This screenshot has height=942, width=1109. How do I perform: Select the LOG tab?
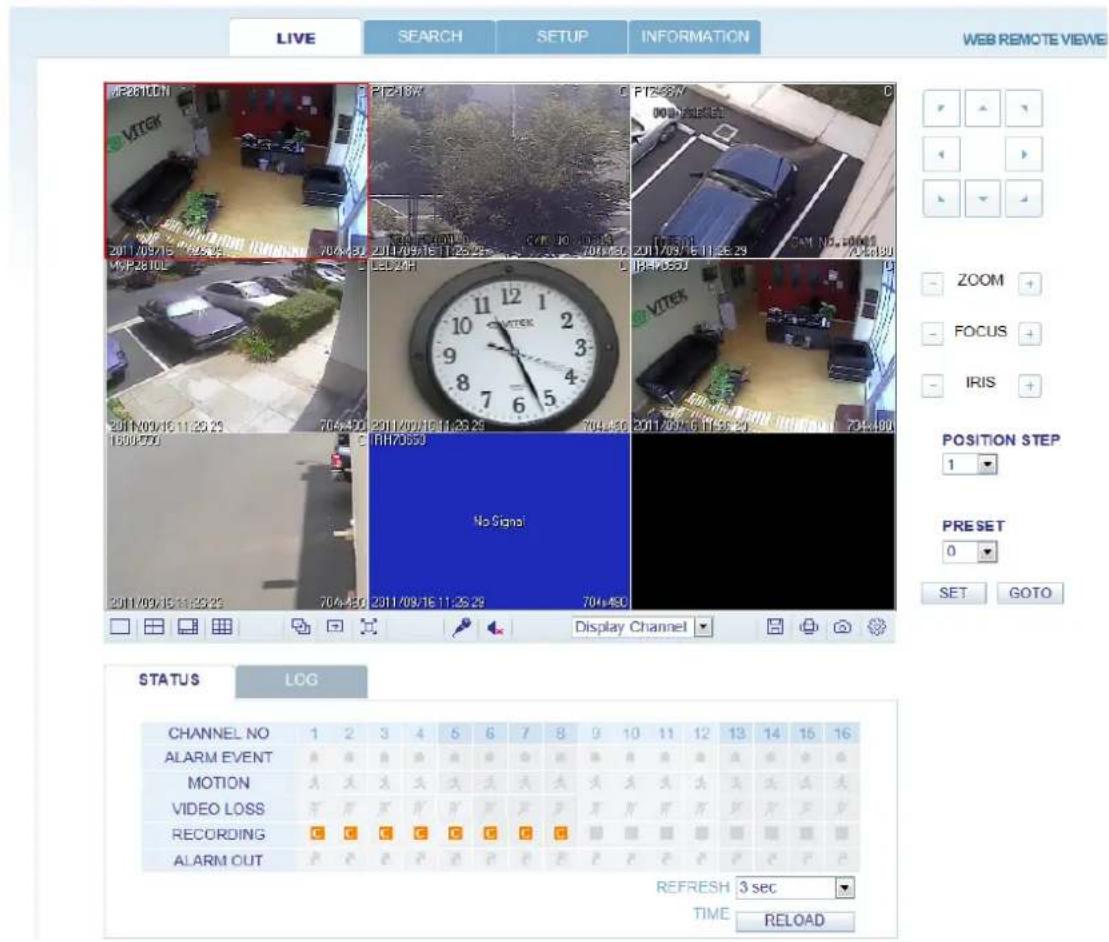(x=301, y=681)
